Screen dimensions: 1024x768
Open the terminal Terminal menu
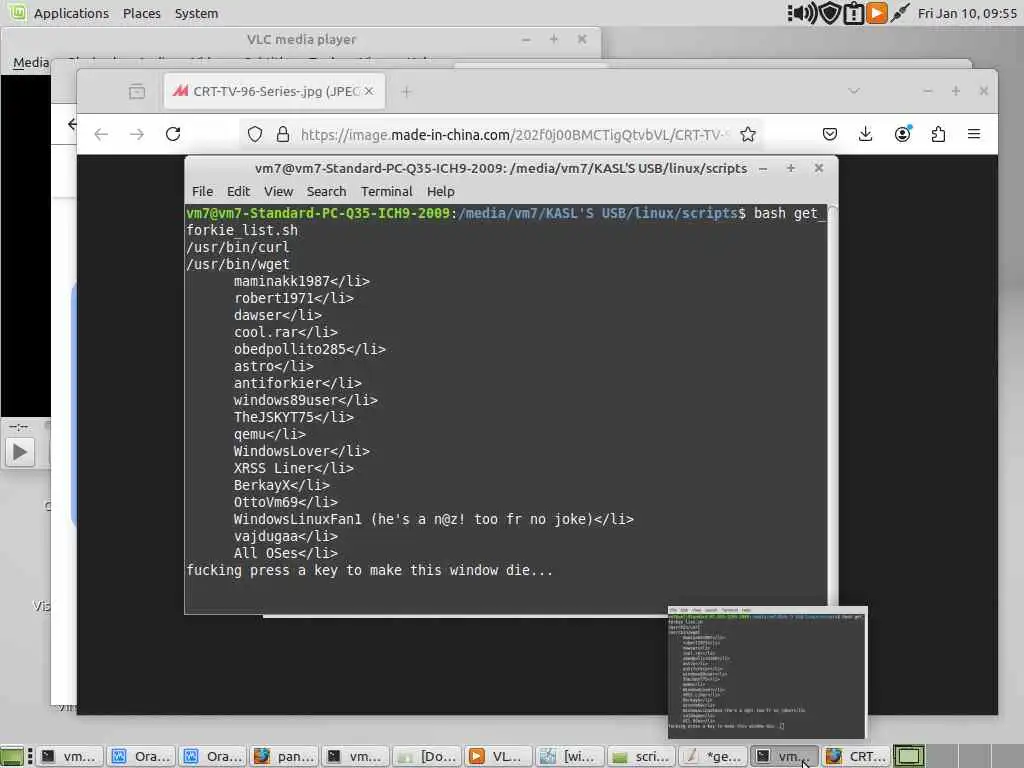click(387, 191)
